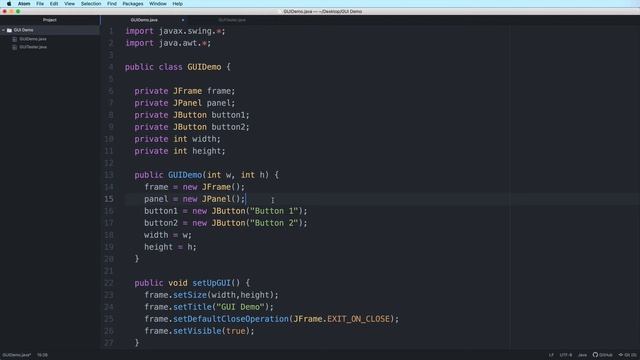The image size is (640, 360).
Task: Change the UTF-8 encoding in status bar
Action: coord(566,355)
